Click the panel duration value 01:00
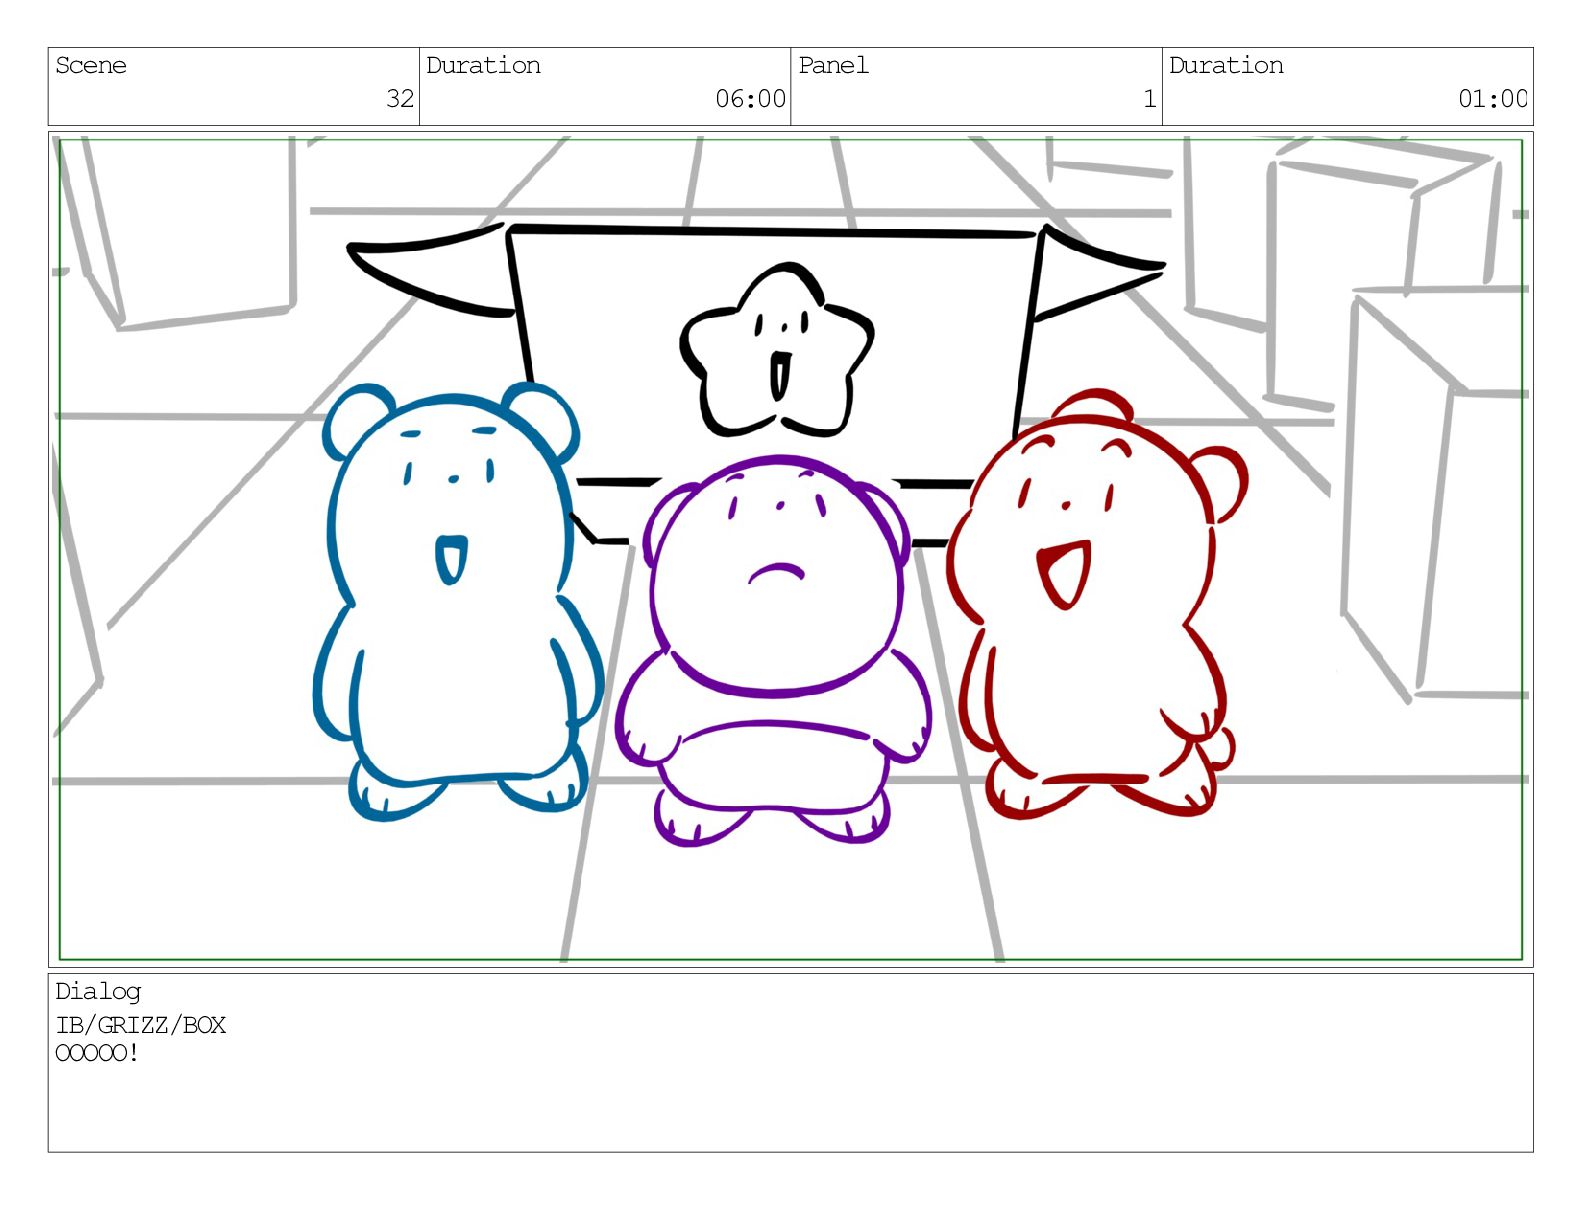1584x1224 pixels. pyautogui.click(x=1493, y=99)
